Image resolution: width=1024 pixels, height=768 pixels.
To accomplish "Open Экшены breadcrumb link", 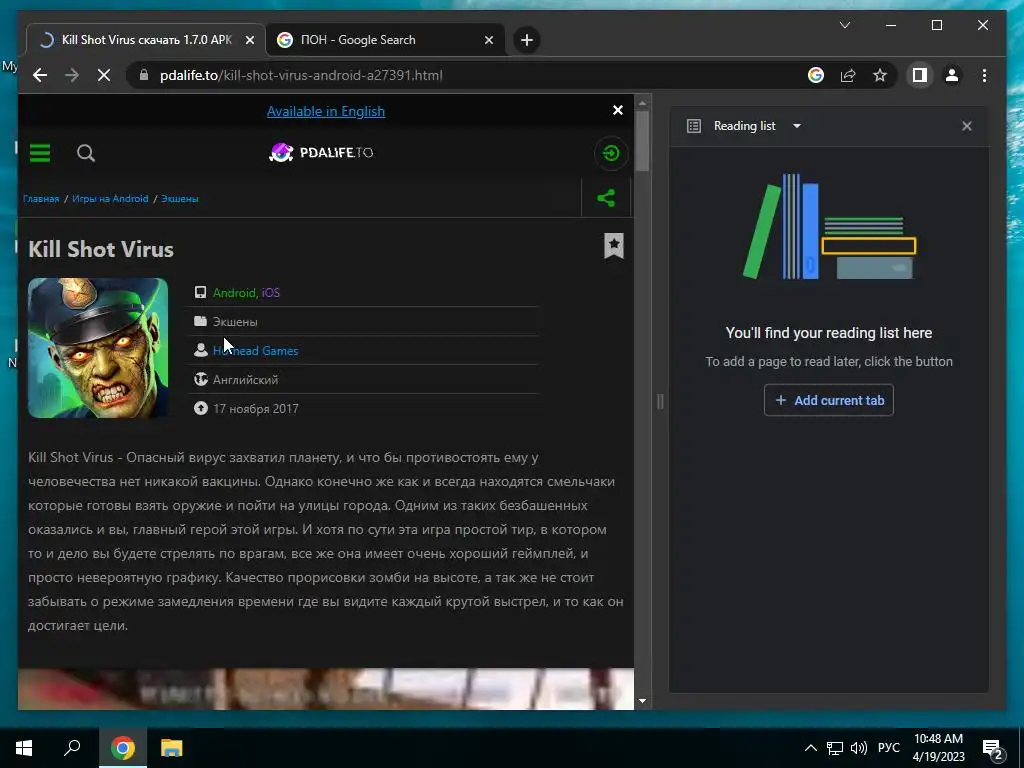I will click(x=180, y=199).
